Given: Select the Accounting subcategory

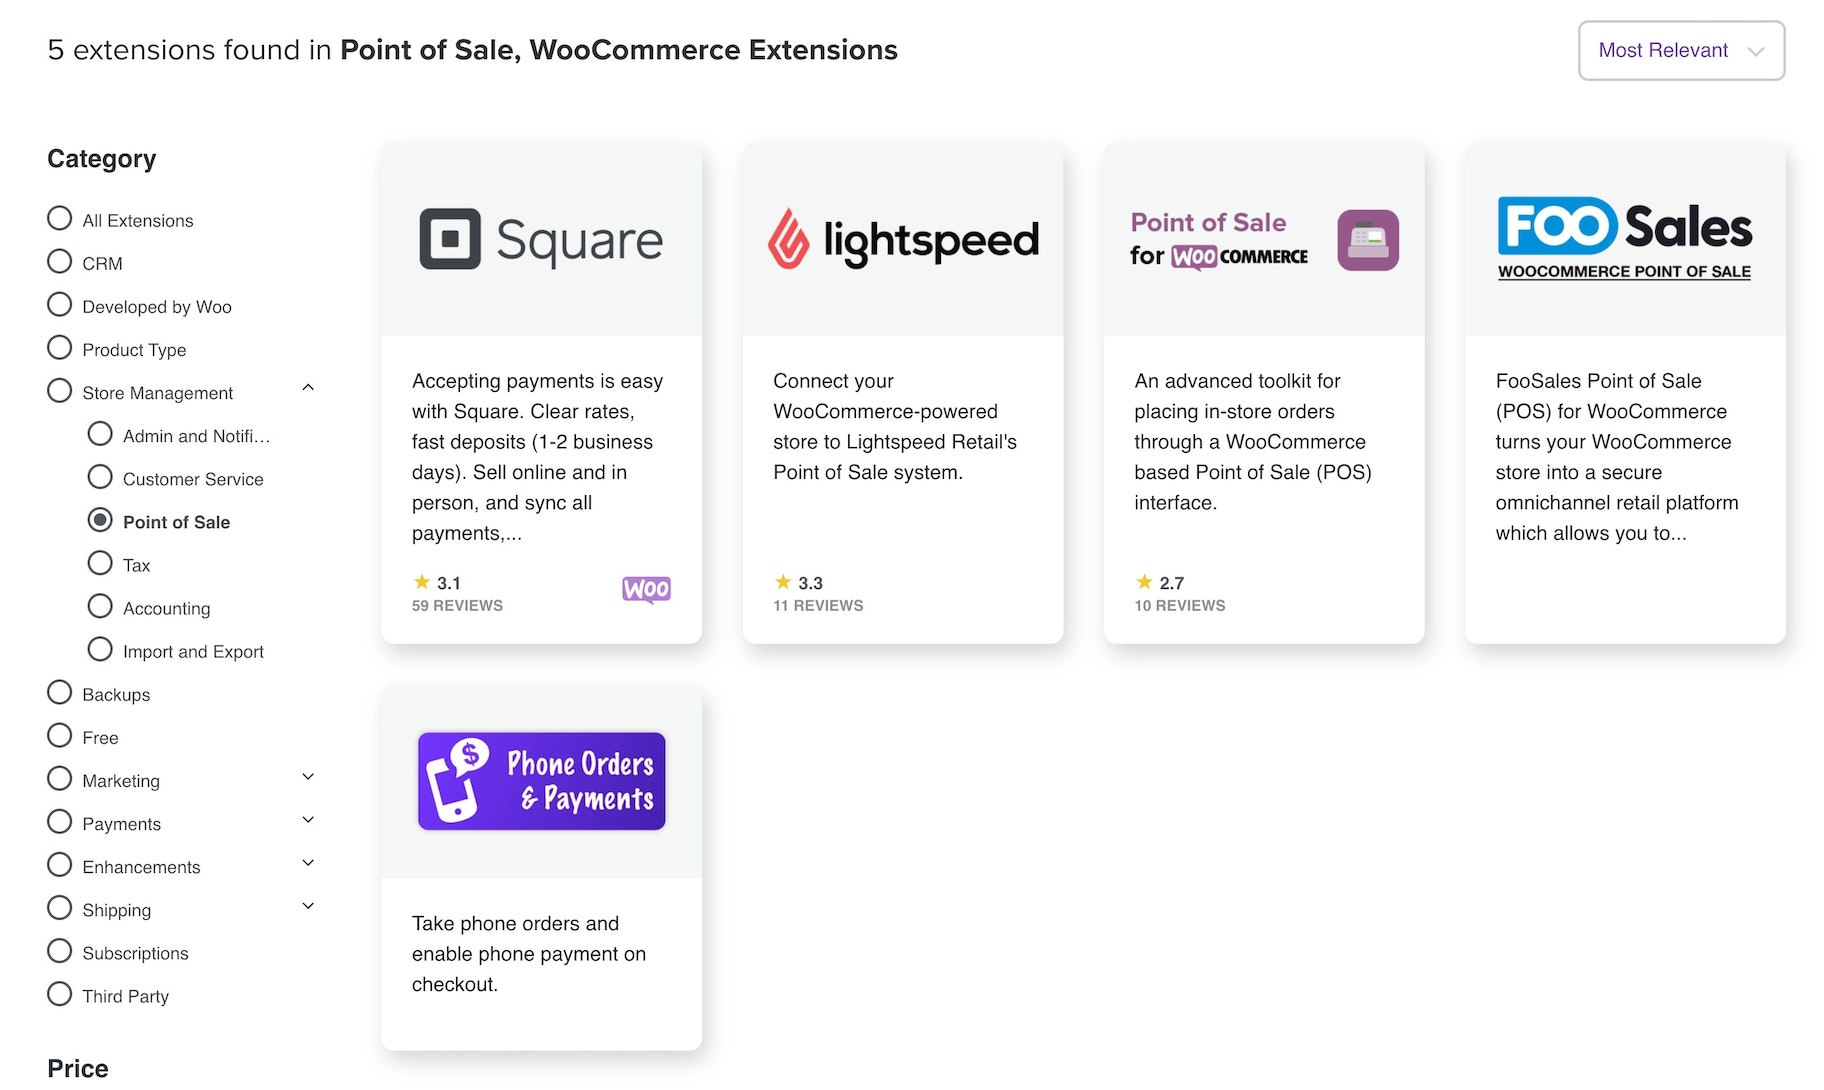Looking at the screenshot, I should tap(99, 605).
